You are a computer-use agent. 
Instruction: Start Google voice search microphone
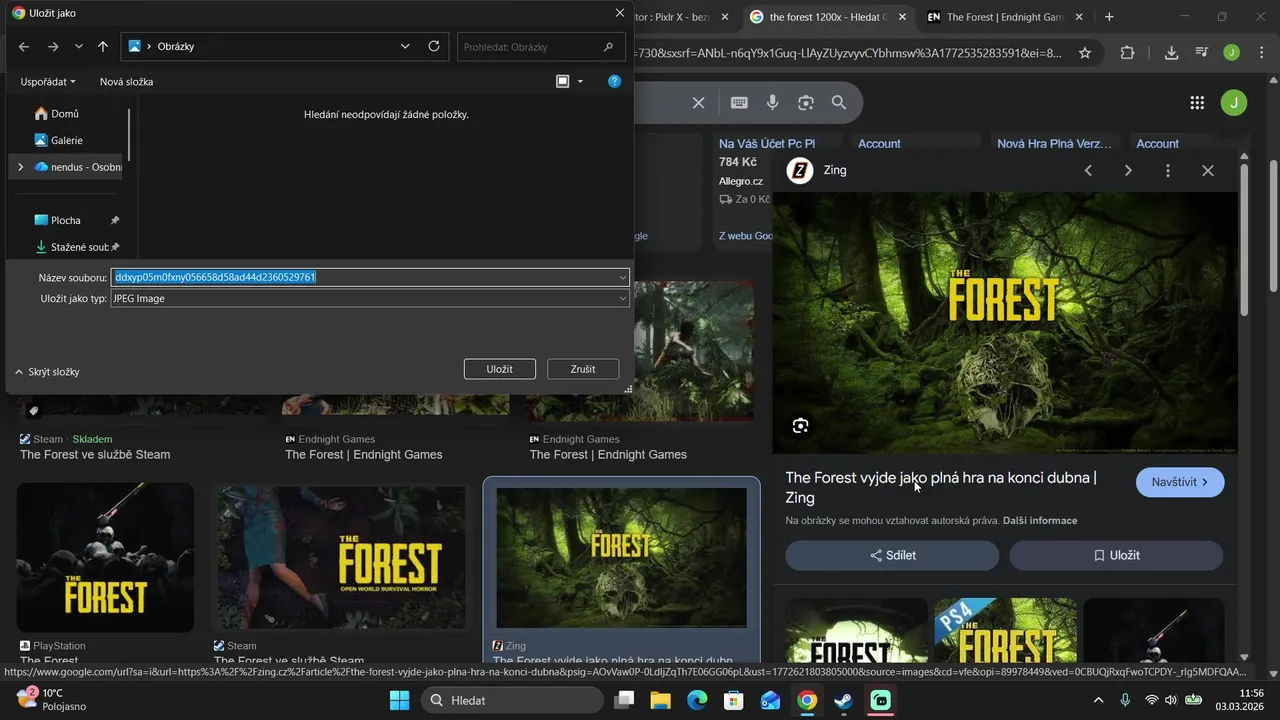click(772, 102)
